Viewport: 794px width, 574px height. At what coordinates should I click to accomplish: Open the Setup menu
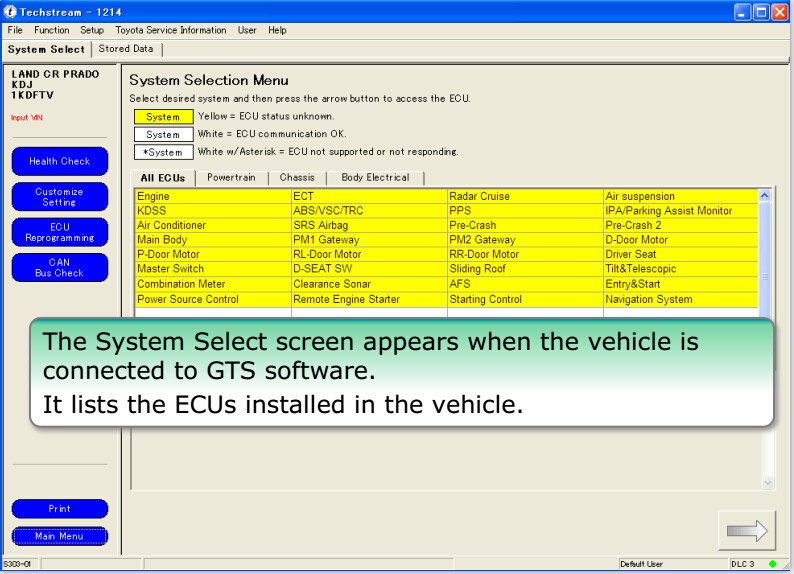[92, 31]
